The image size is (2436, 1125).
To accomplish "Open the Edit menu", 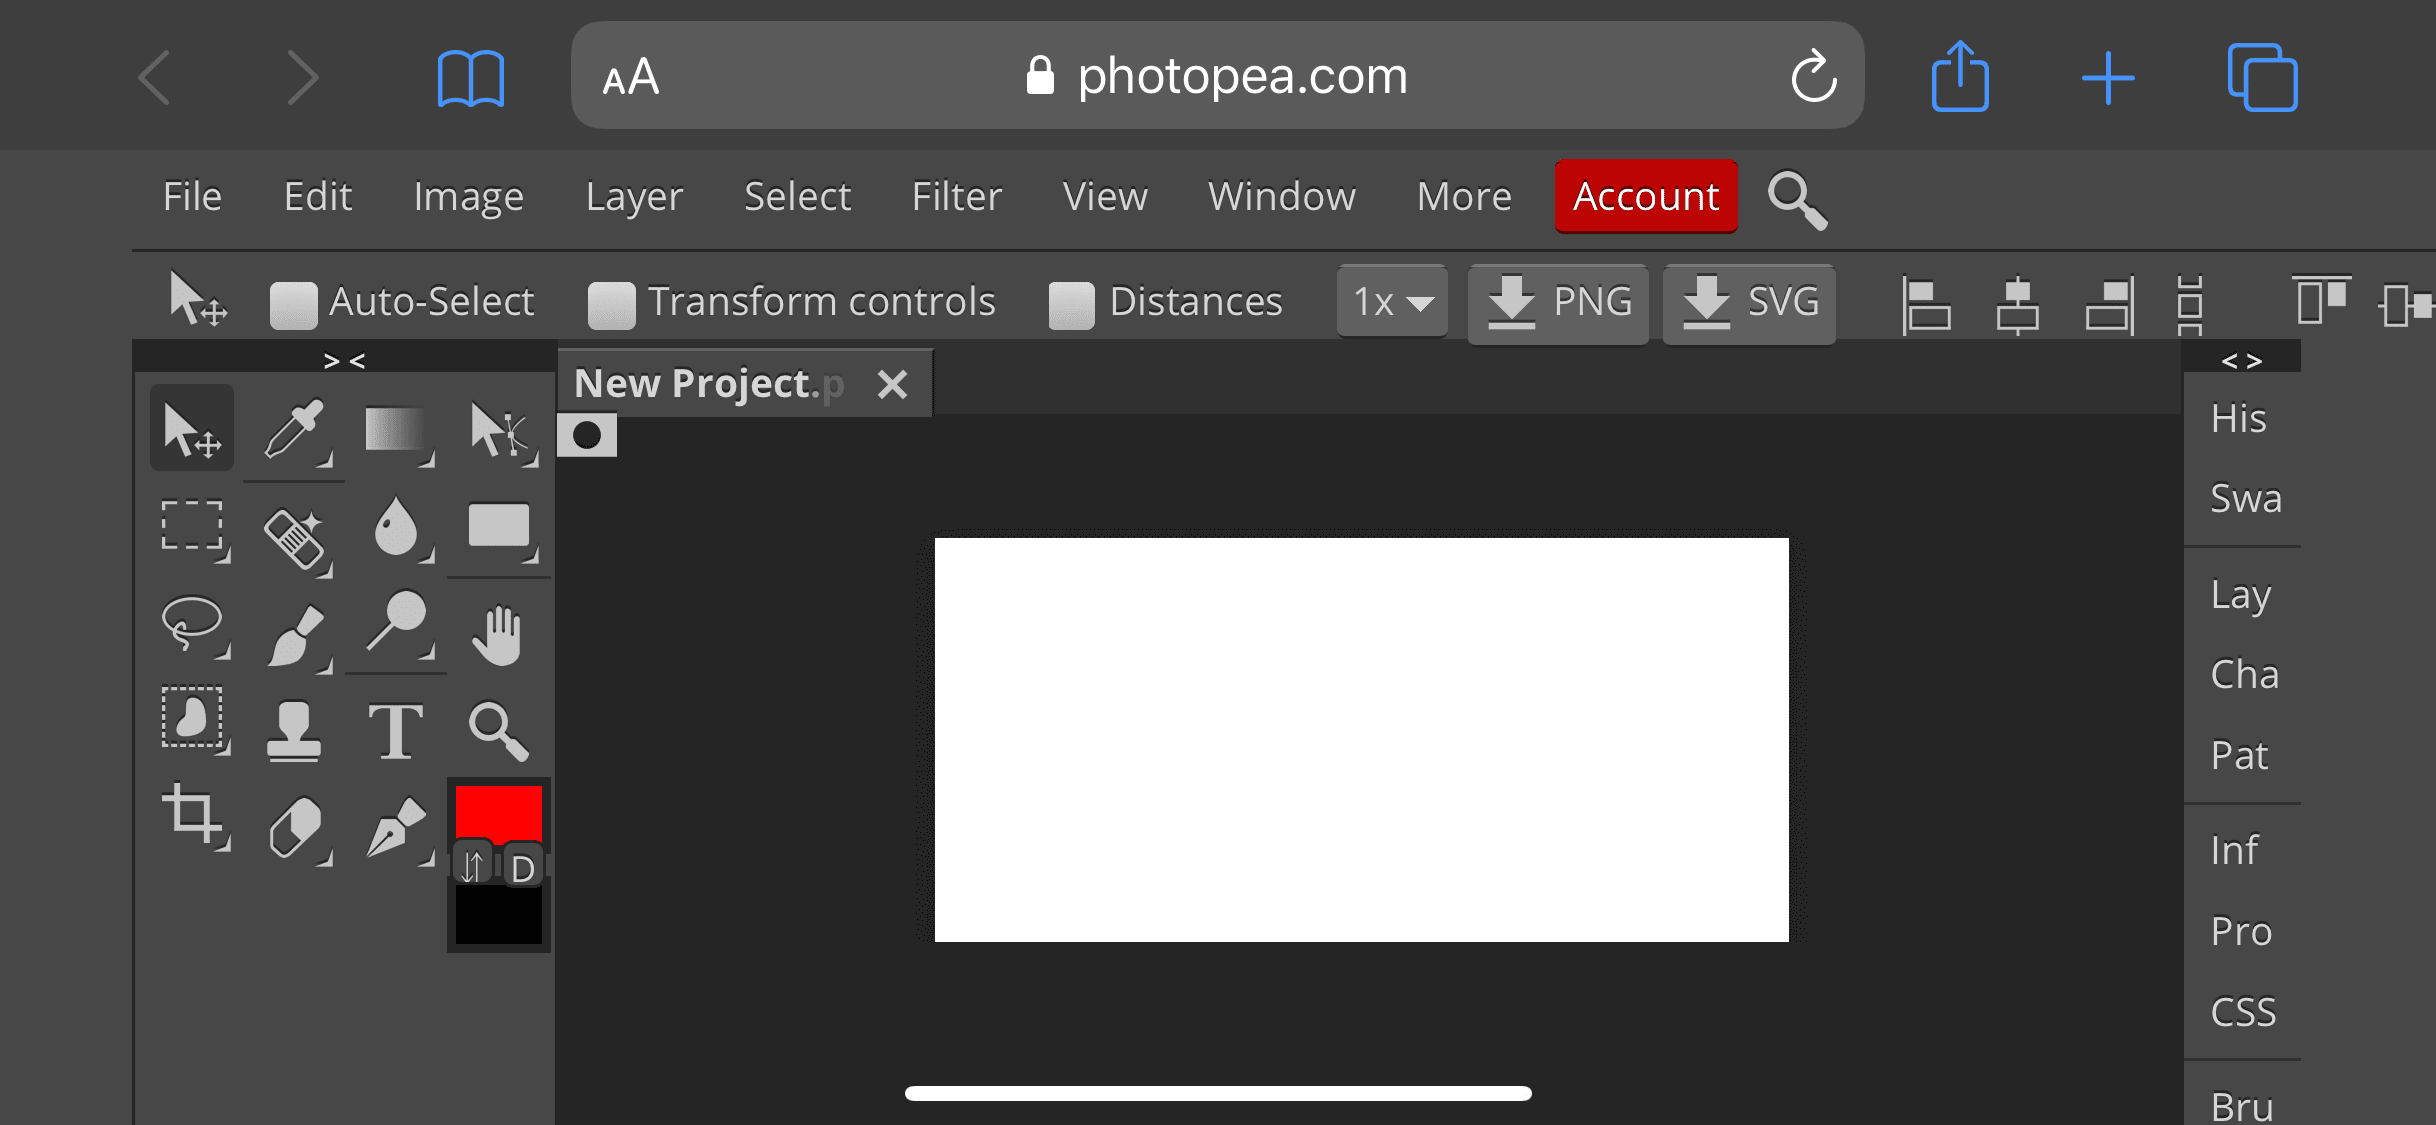I will click(x=318, y=196).
